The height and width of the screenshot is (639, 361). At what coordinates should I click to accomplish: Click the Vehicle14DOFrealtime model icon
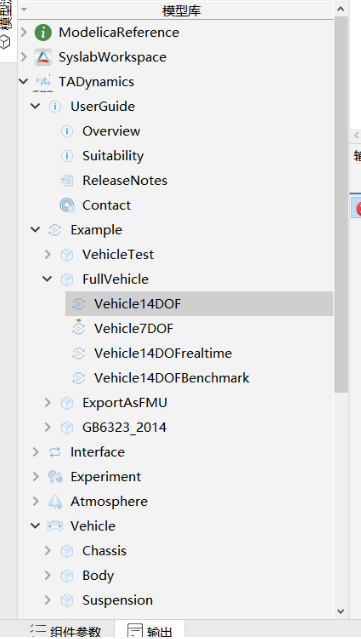79,353
